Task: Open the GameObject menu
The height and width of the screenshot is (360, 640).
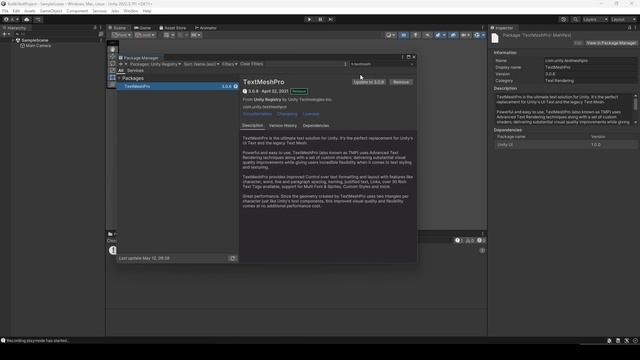Action: tap(51, 11)
